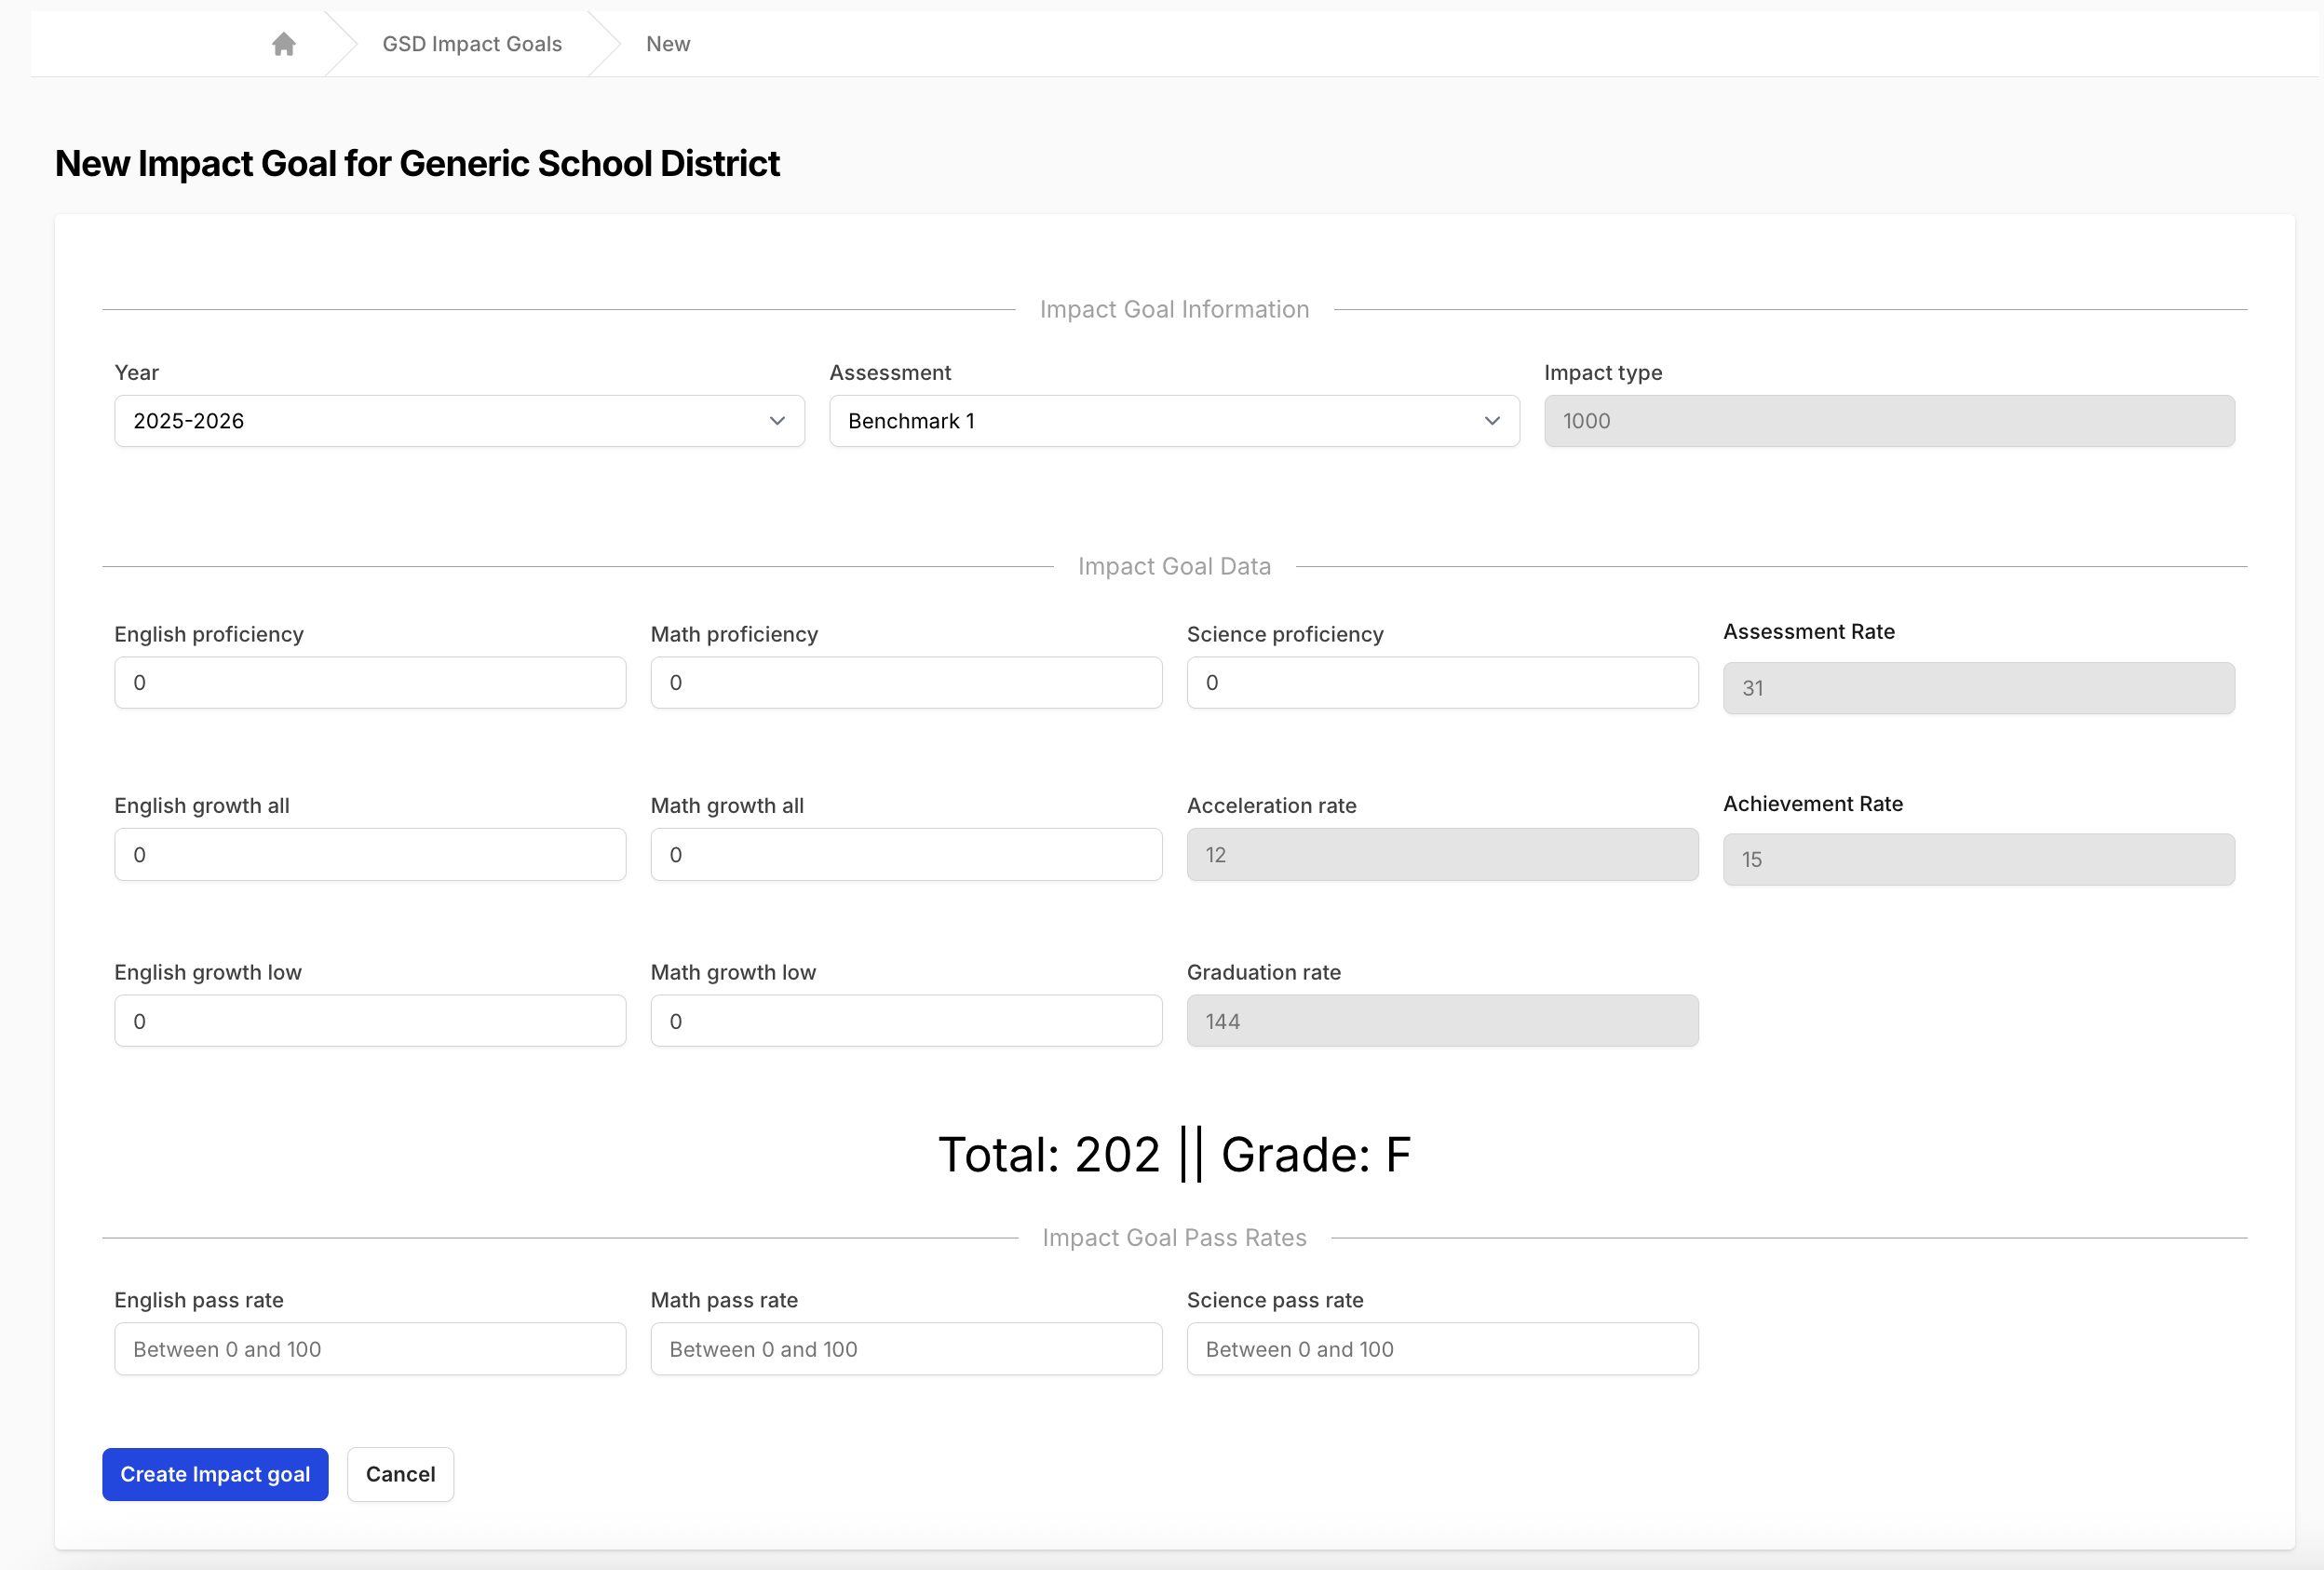
Task: Click the Assessment dropdown chevron arrow
Action: pyautogui.click(x=1492, y=421)
